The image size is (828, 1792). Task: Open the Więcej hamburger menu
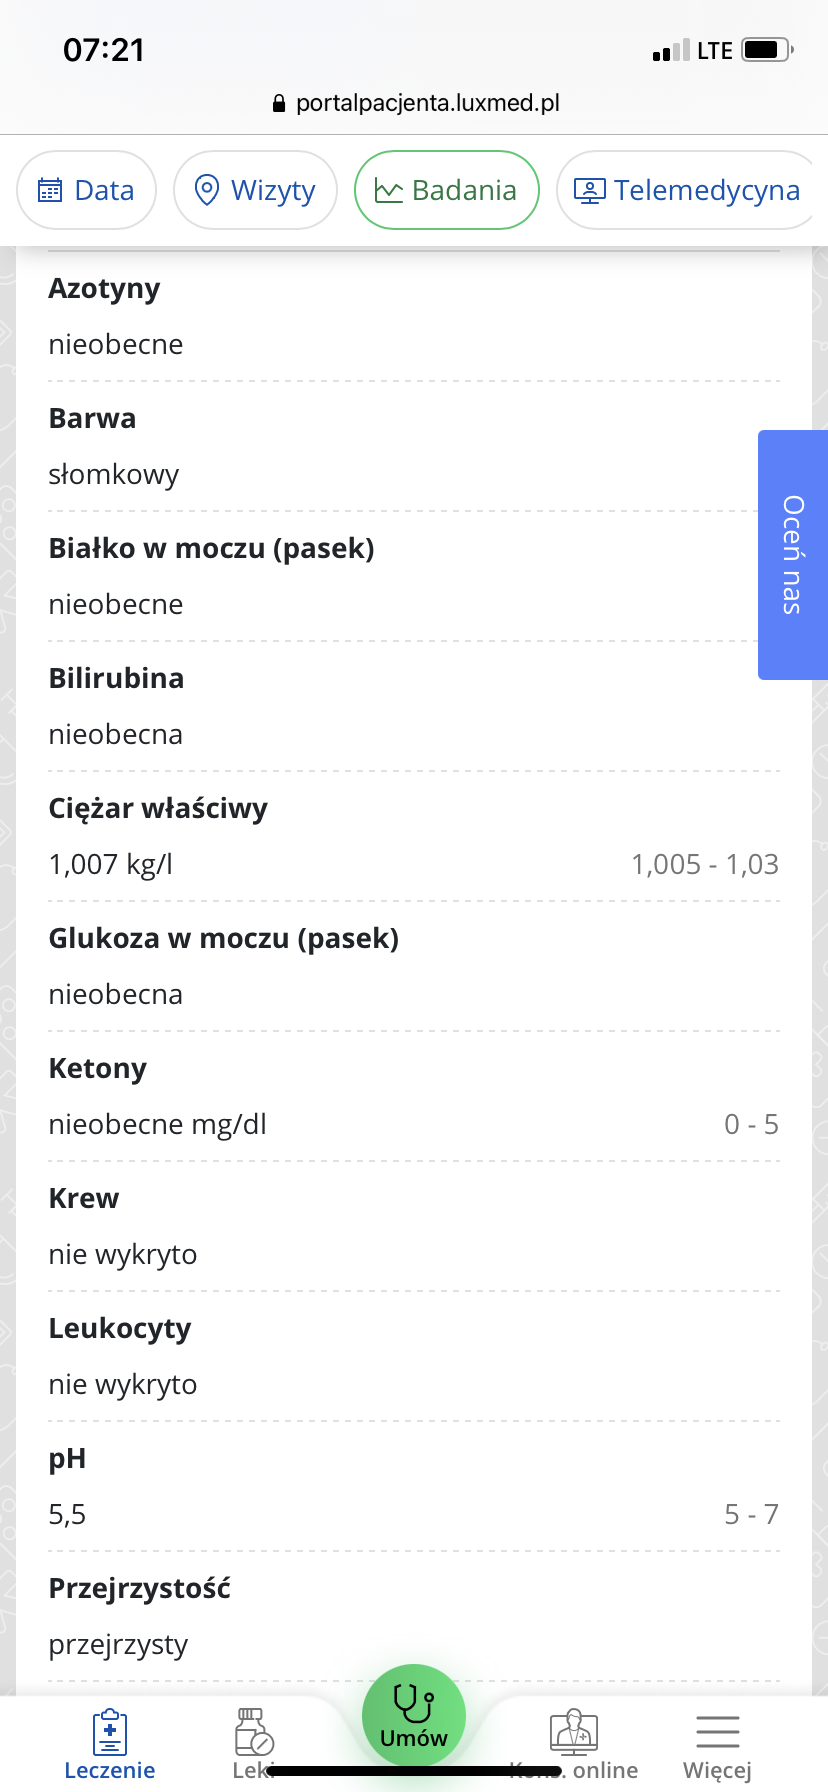pyautogui.click(x=717, y=1733)
